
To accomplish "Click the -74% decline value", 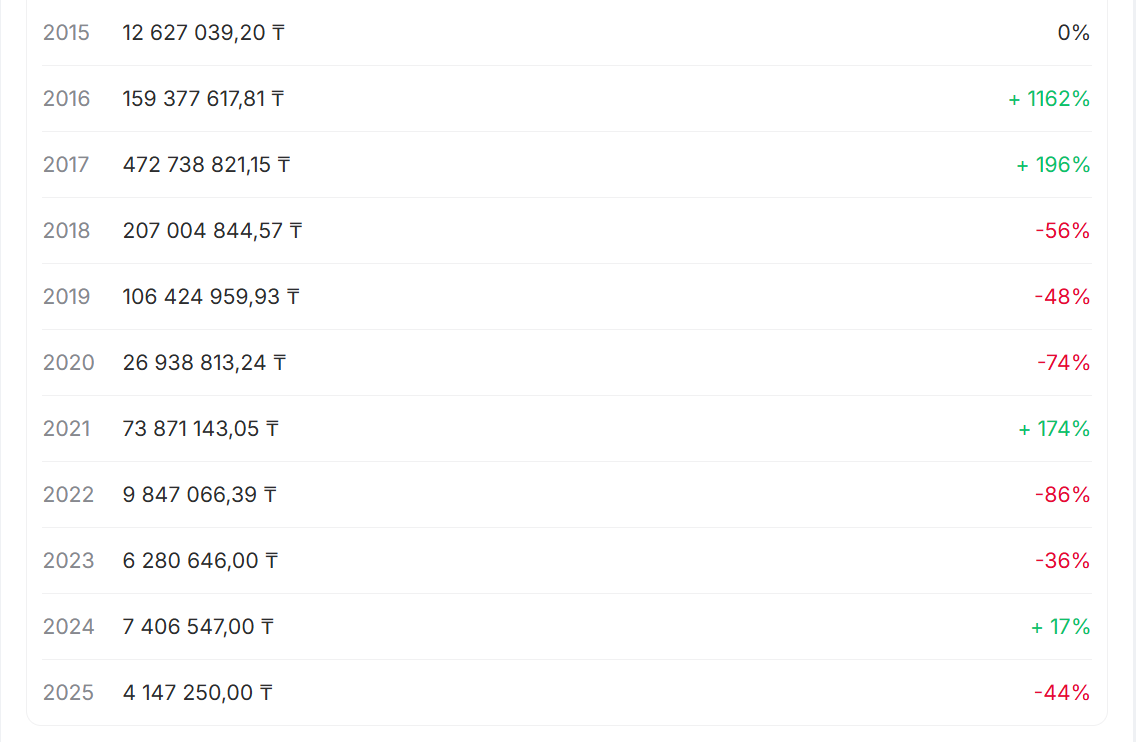I will click(x=1063, y=363).
